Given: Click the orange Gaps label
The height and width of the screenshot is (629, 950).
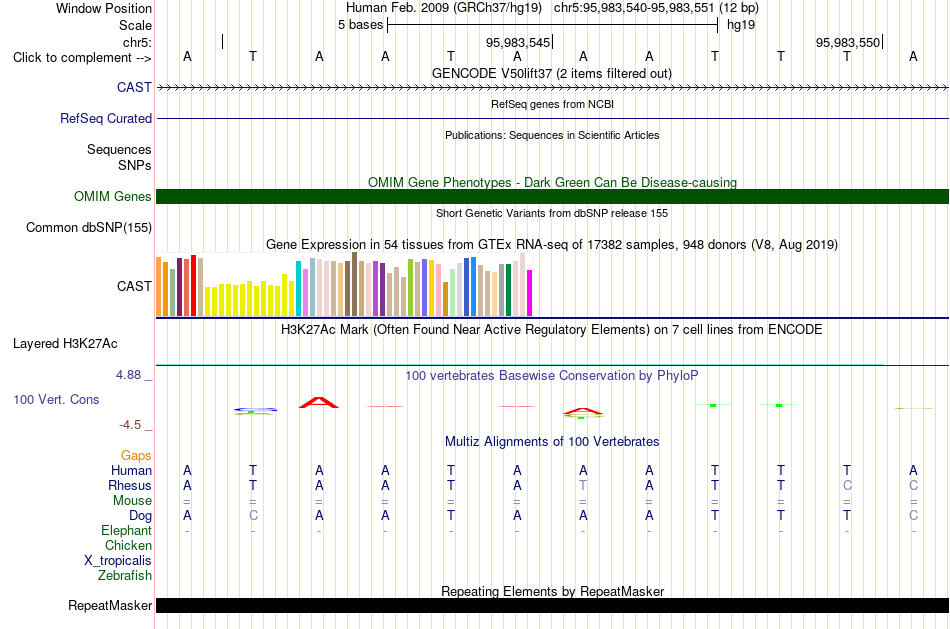Looking at the screenshot, I should [136, 455].
